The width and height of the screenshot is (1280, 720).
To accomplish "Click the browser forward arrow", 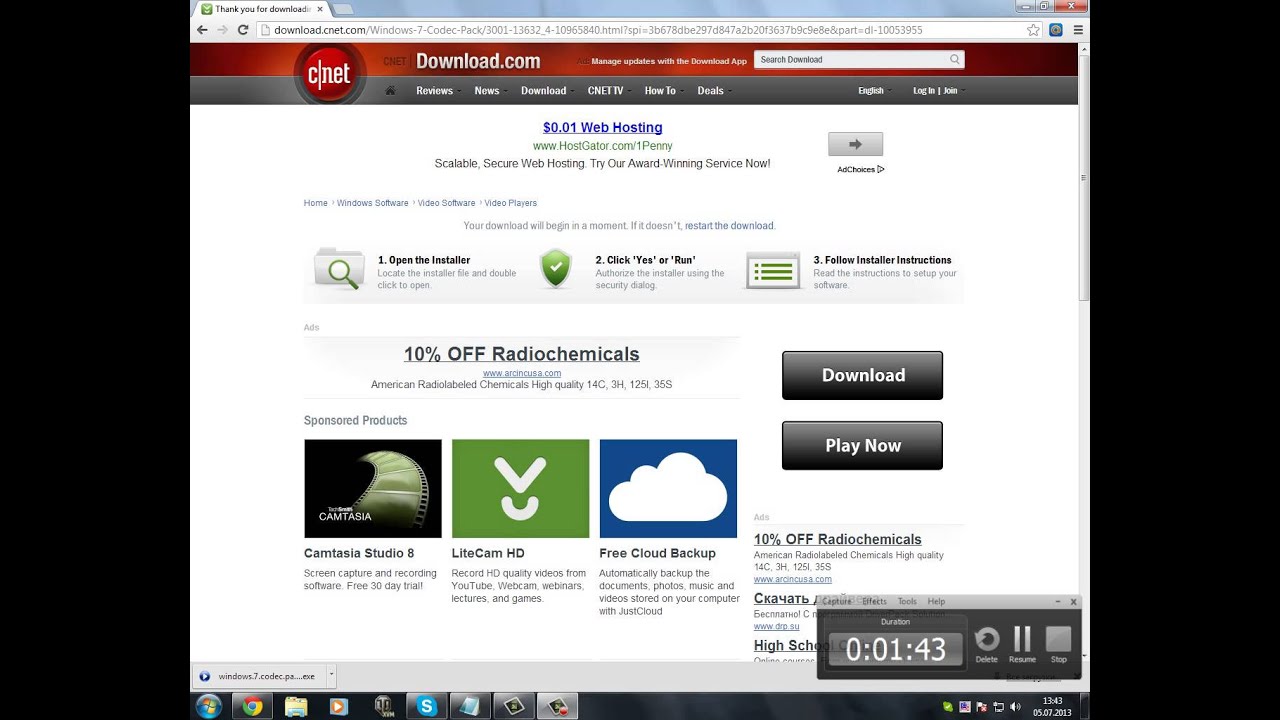I will (222, 30).
